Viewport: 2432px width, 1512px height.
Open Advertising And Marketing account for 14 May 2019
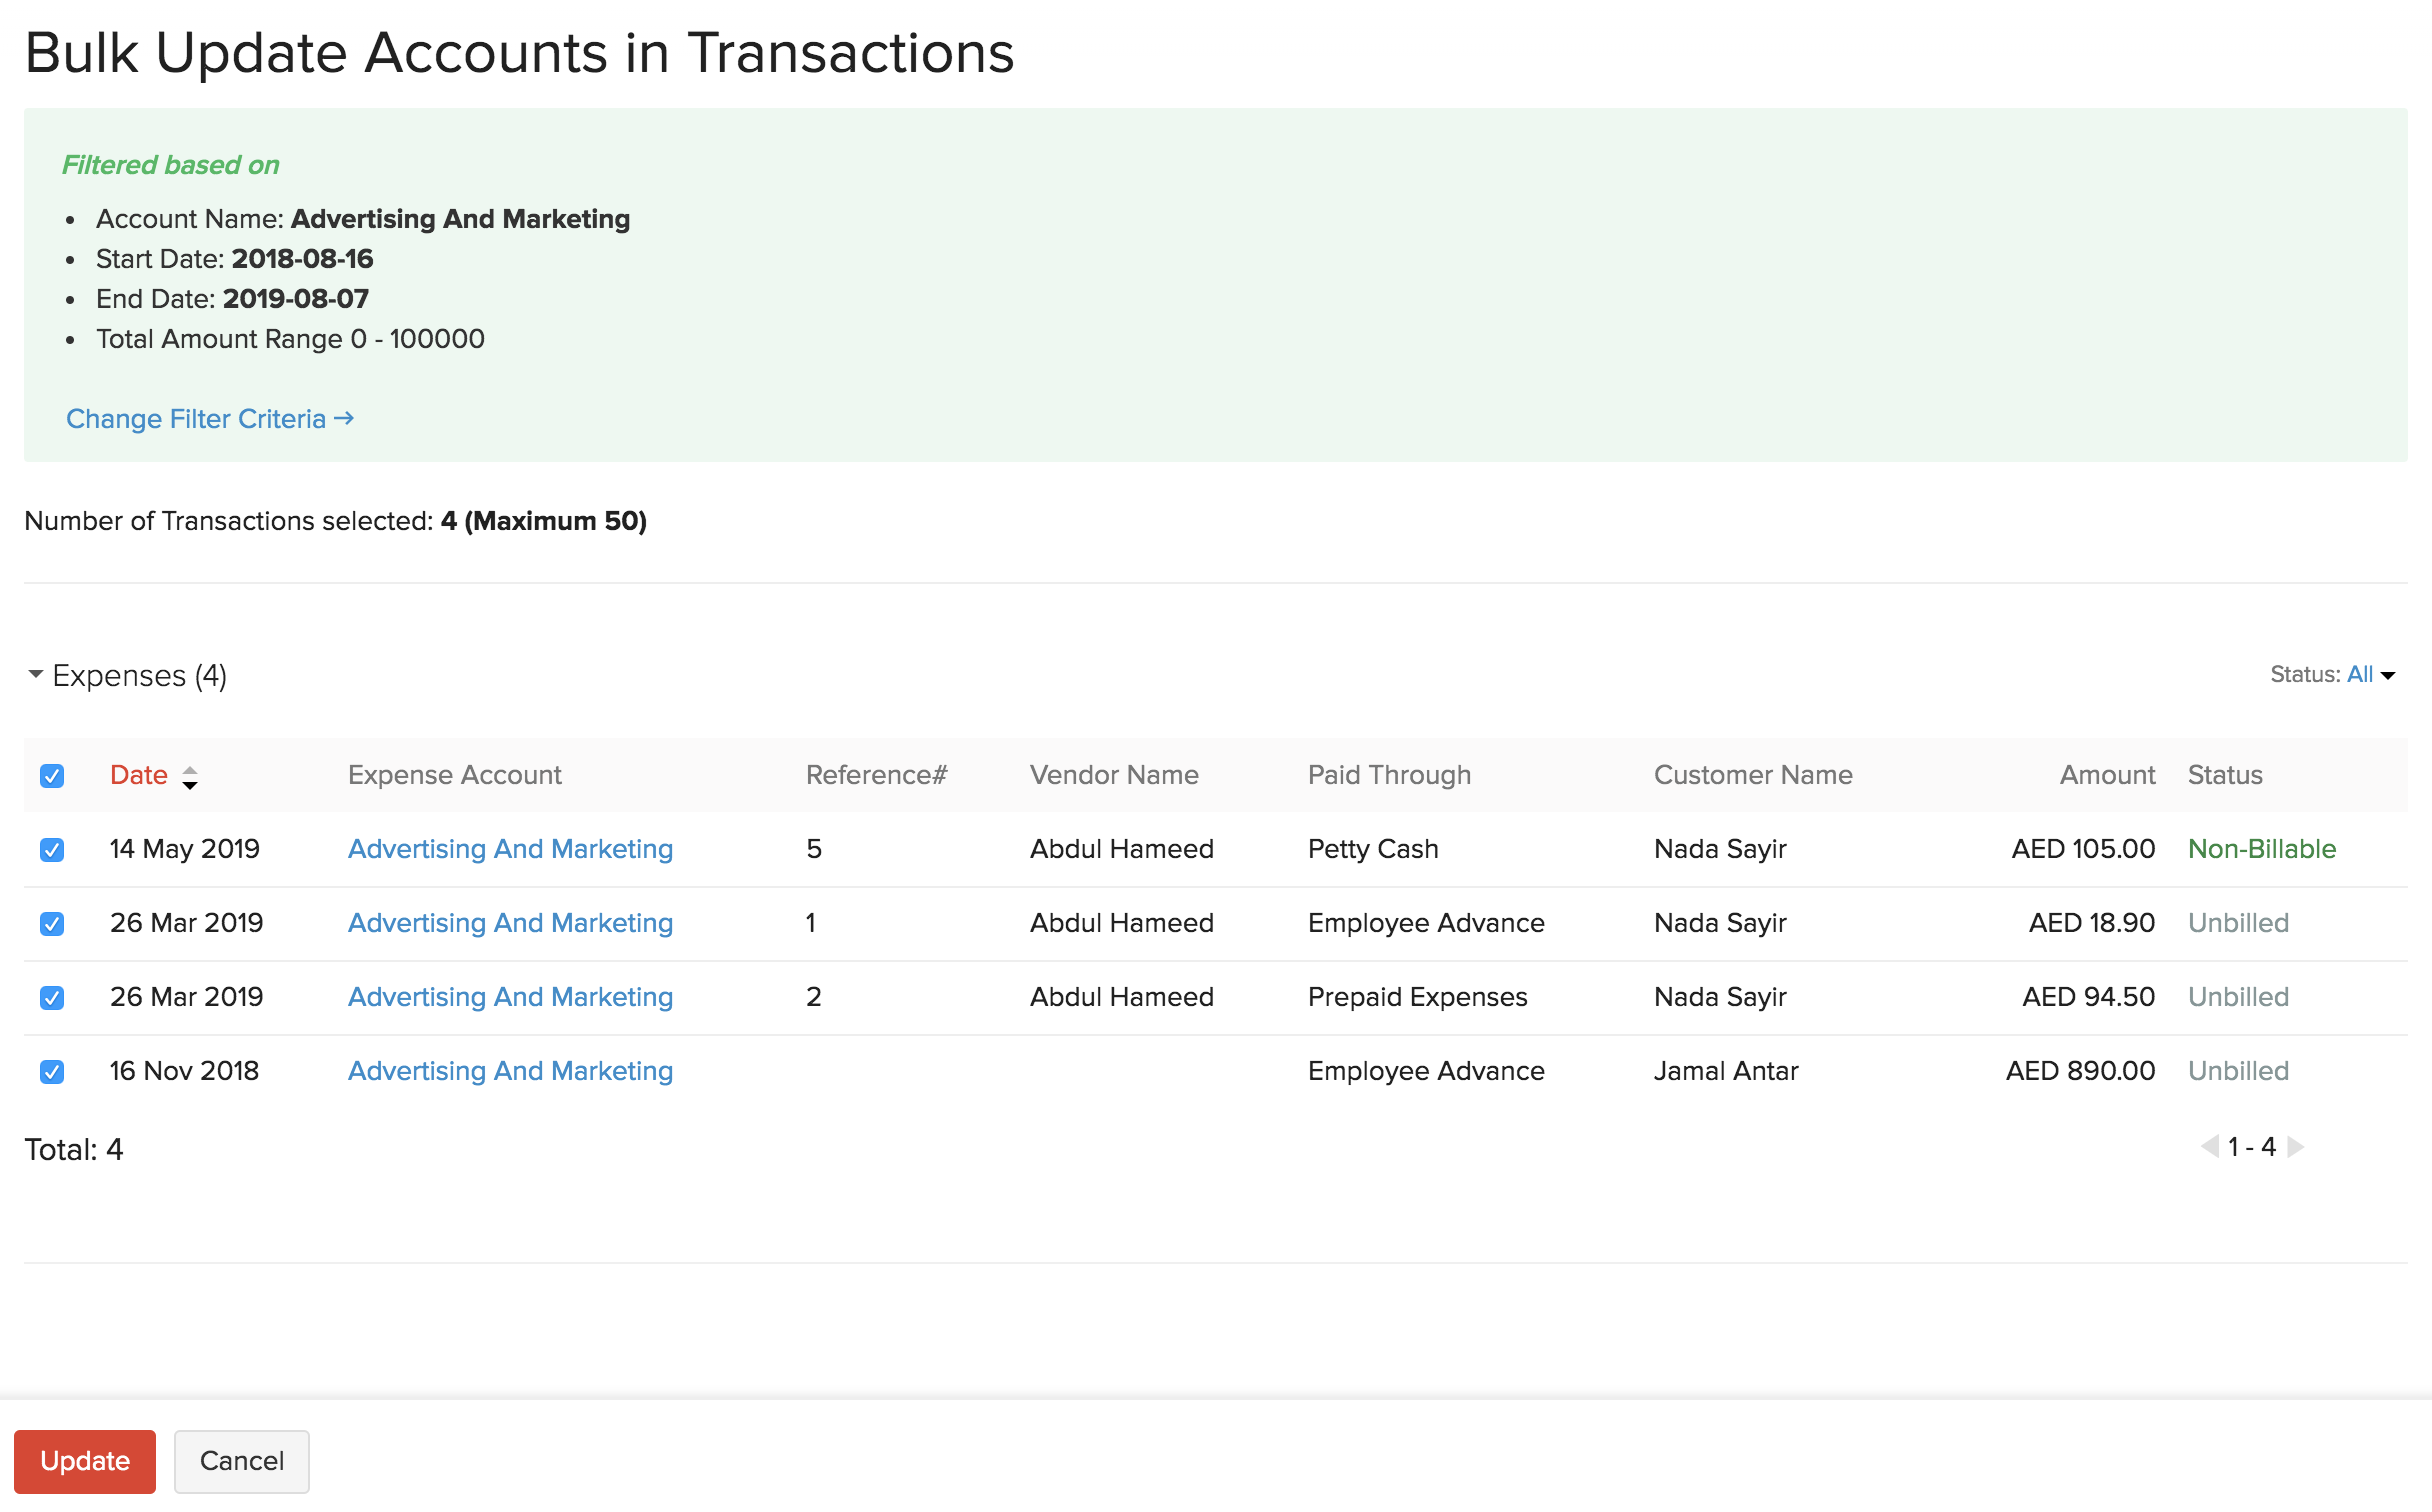coord(510,849)
